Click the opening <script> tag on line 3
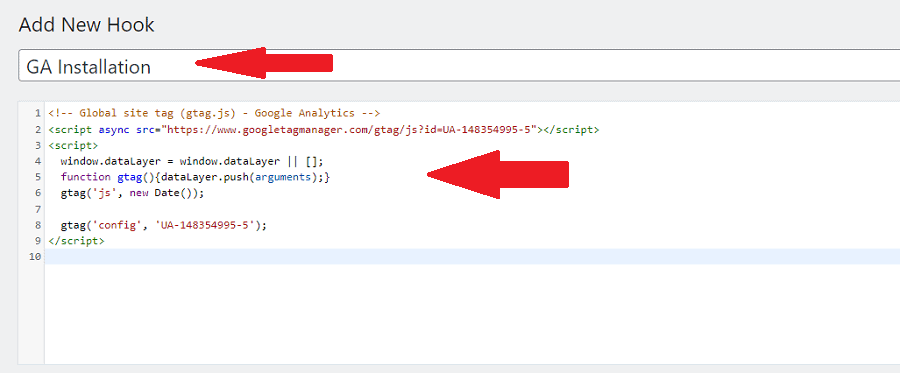The image size is (900, 373). 73,145
